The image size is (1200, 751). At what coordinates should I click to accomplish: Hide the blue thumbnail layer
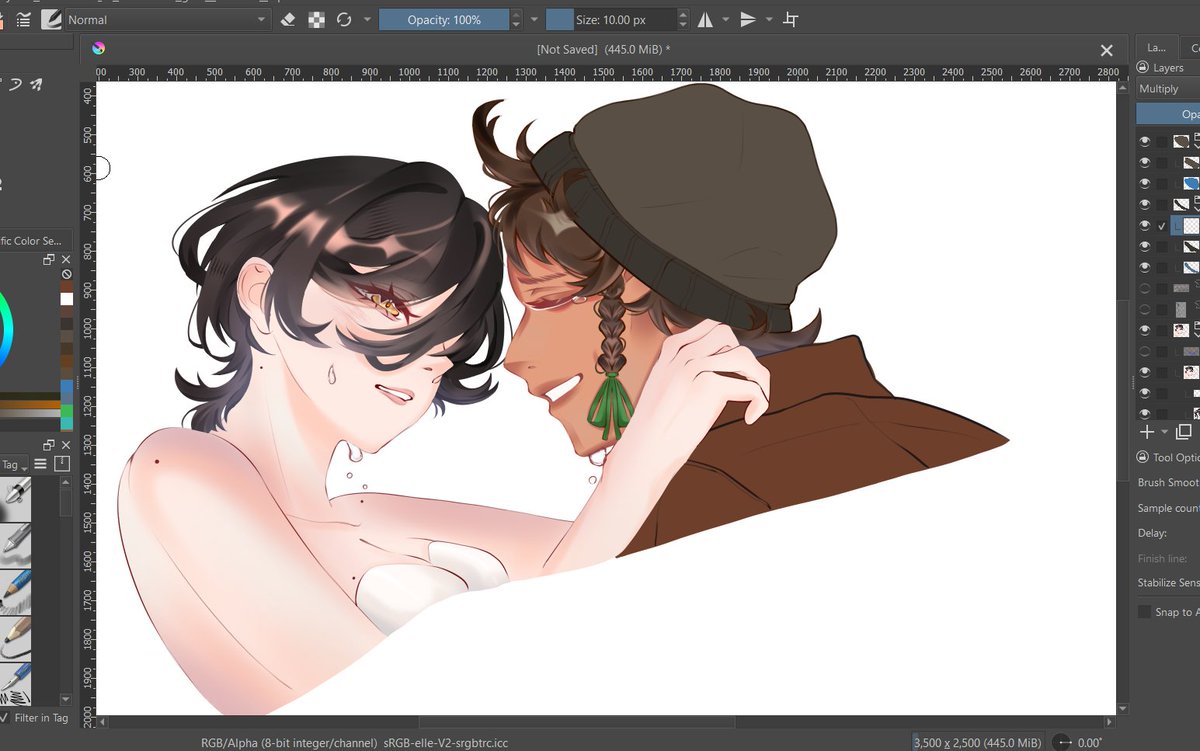(x=1144, y=183)
